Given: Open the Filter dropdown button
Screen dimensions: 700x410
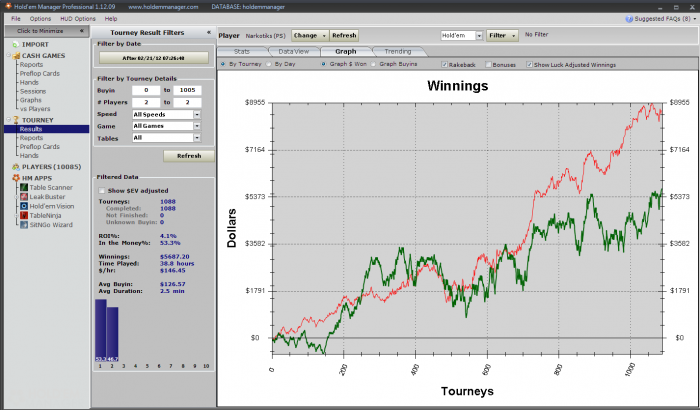Looking at the screenshot, I should pos(502,35).
